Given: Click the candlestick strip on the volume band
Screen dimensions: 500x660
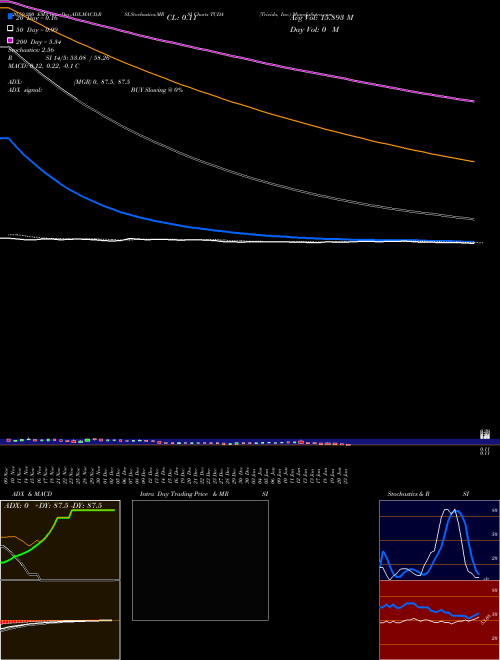Looking at the screenshot, I should pyautogui.click(x=178, y=442).
